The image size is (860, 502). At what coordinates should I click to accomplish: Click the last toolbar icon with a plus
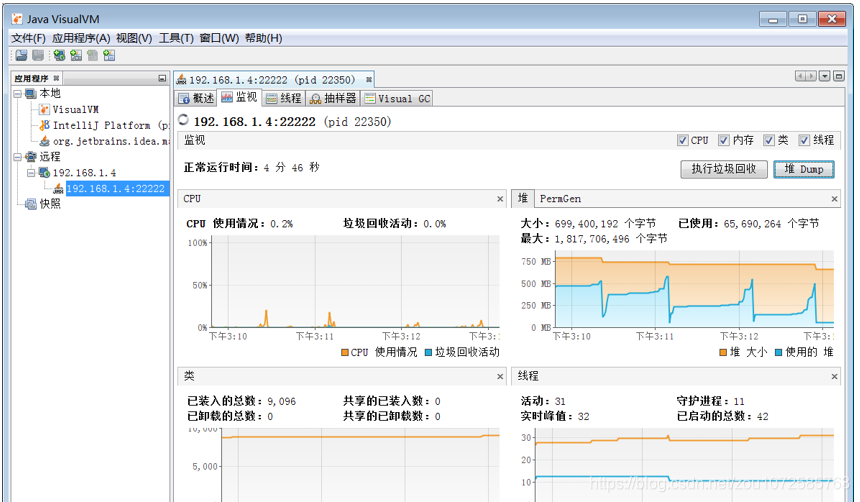(x=109, y=55)
